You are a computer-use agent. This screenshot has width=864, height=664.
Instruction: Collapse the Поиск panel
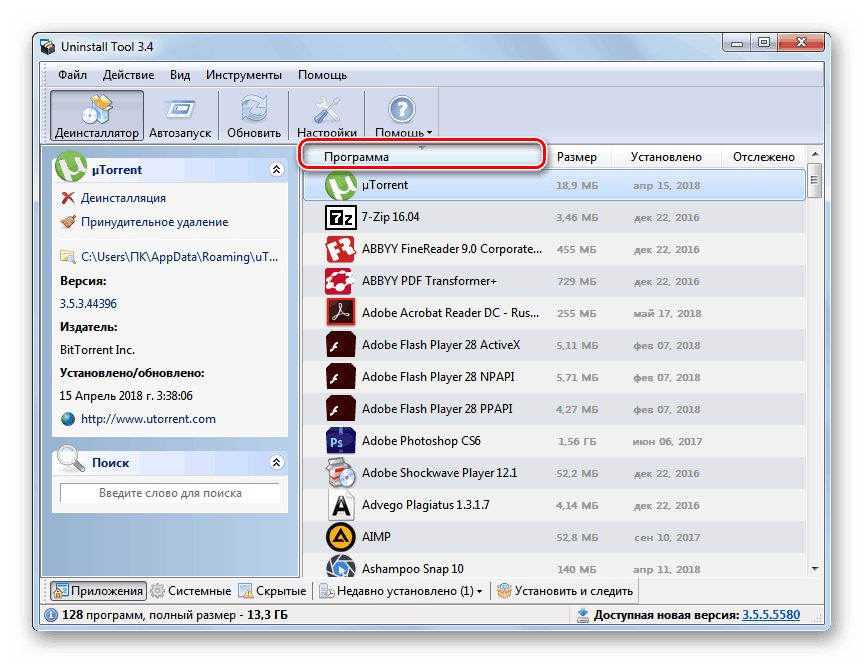276,462
